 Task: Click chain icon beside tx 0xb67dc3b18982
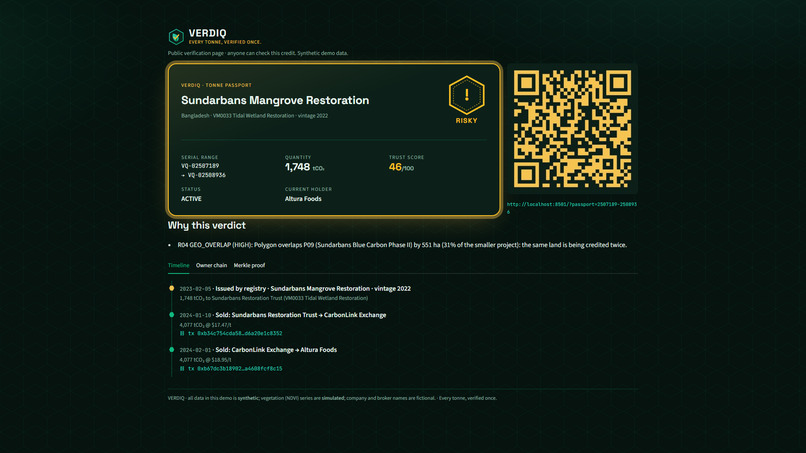coord(182,368)
